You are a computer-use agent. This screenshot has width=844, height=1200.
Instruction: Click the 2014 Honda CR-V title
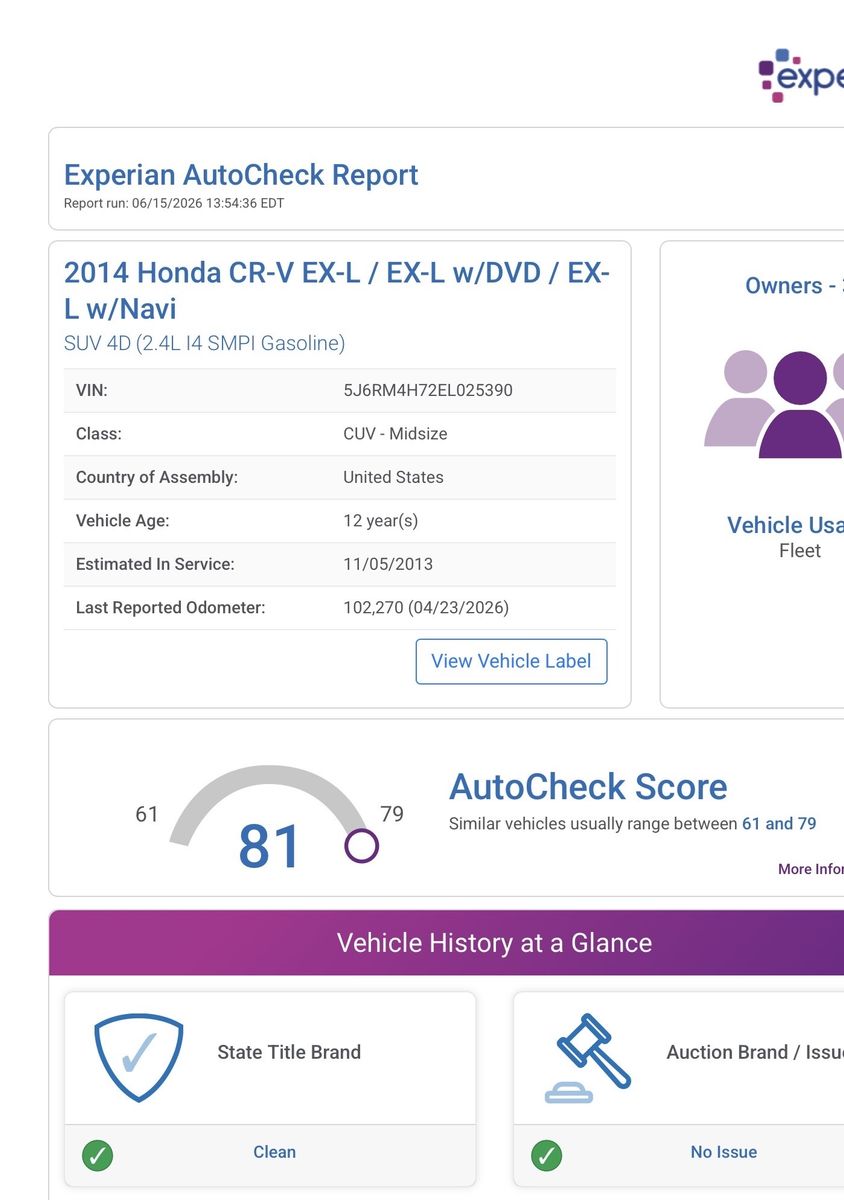pos(337,290)
